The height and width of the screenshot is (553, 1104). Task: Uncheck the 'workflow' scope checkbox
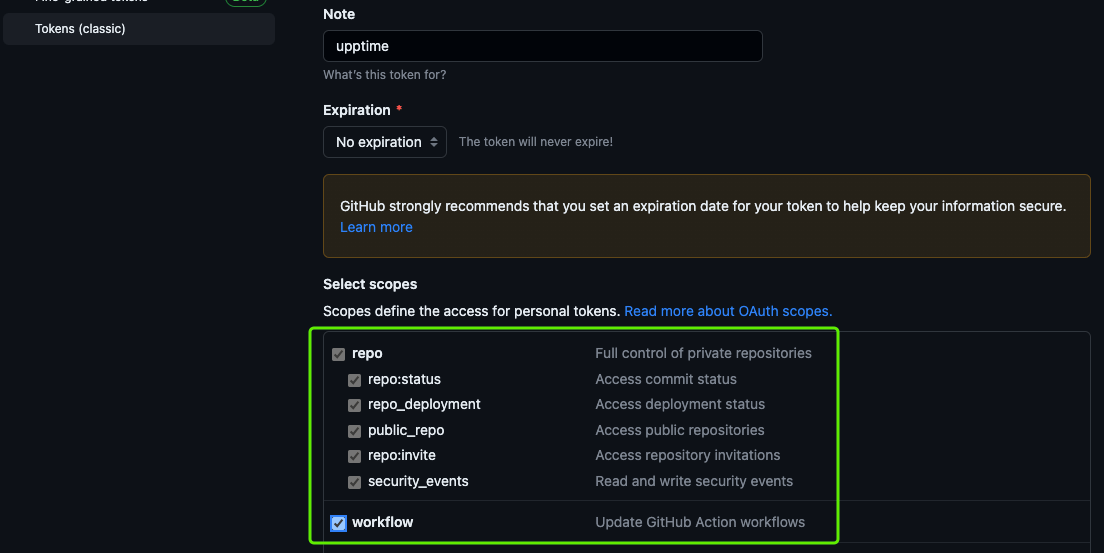pos(339,523)
